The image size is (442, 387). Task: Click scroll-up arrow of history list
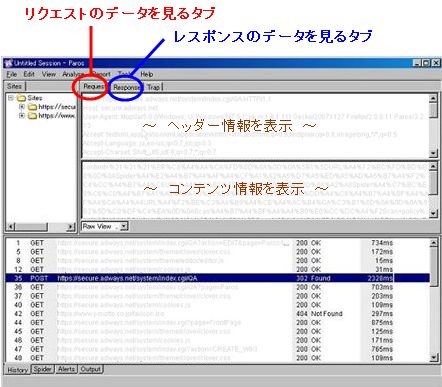pyautogui.click(x=433, y=243)
